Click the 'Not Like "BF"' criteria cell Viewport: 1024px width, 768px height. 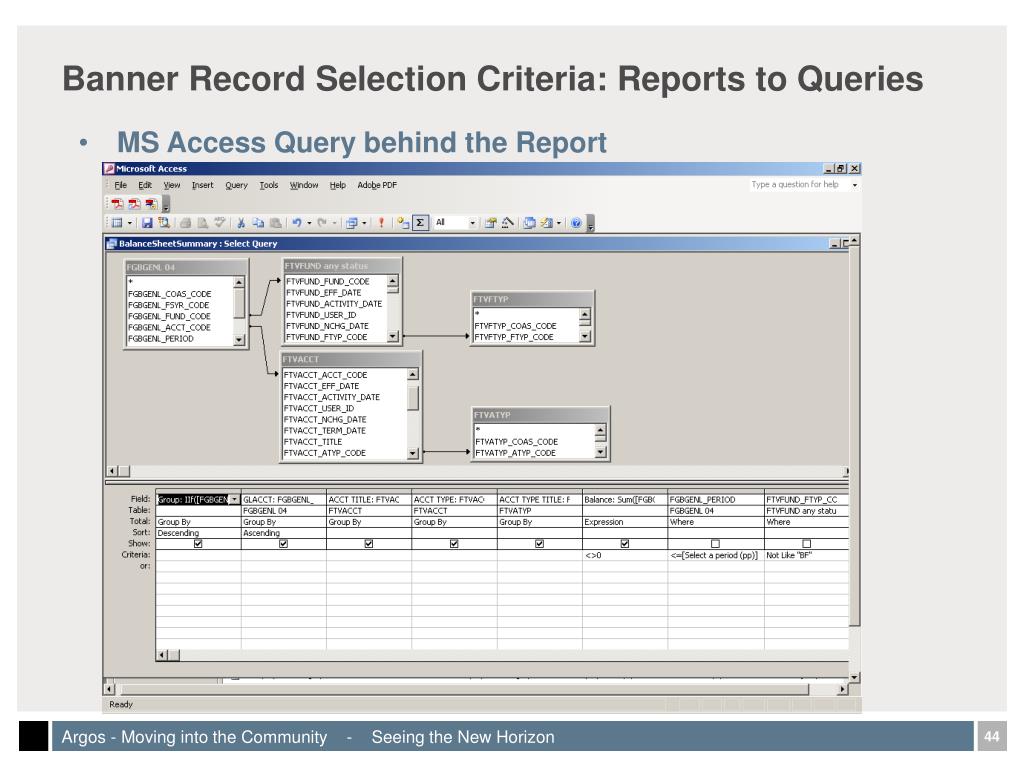[807, 555]
